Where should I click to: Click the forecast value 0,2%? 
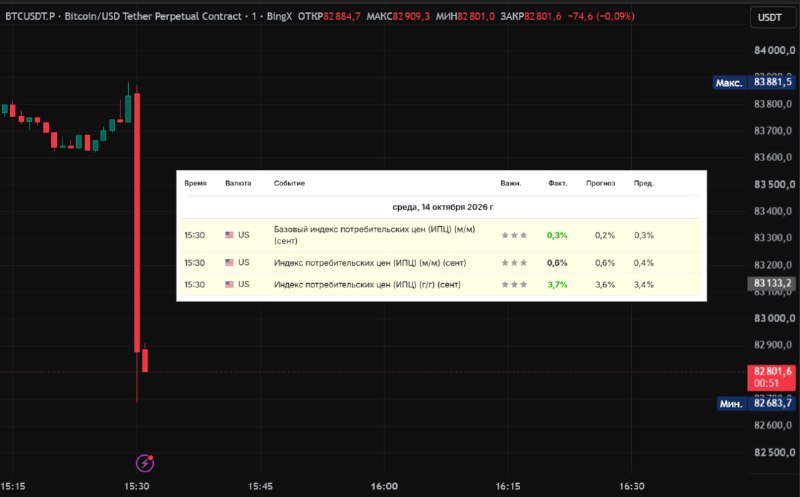click(605, 235)
